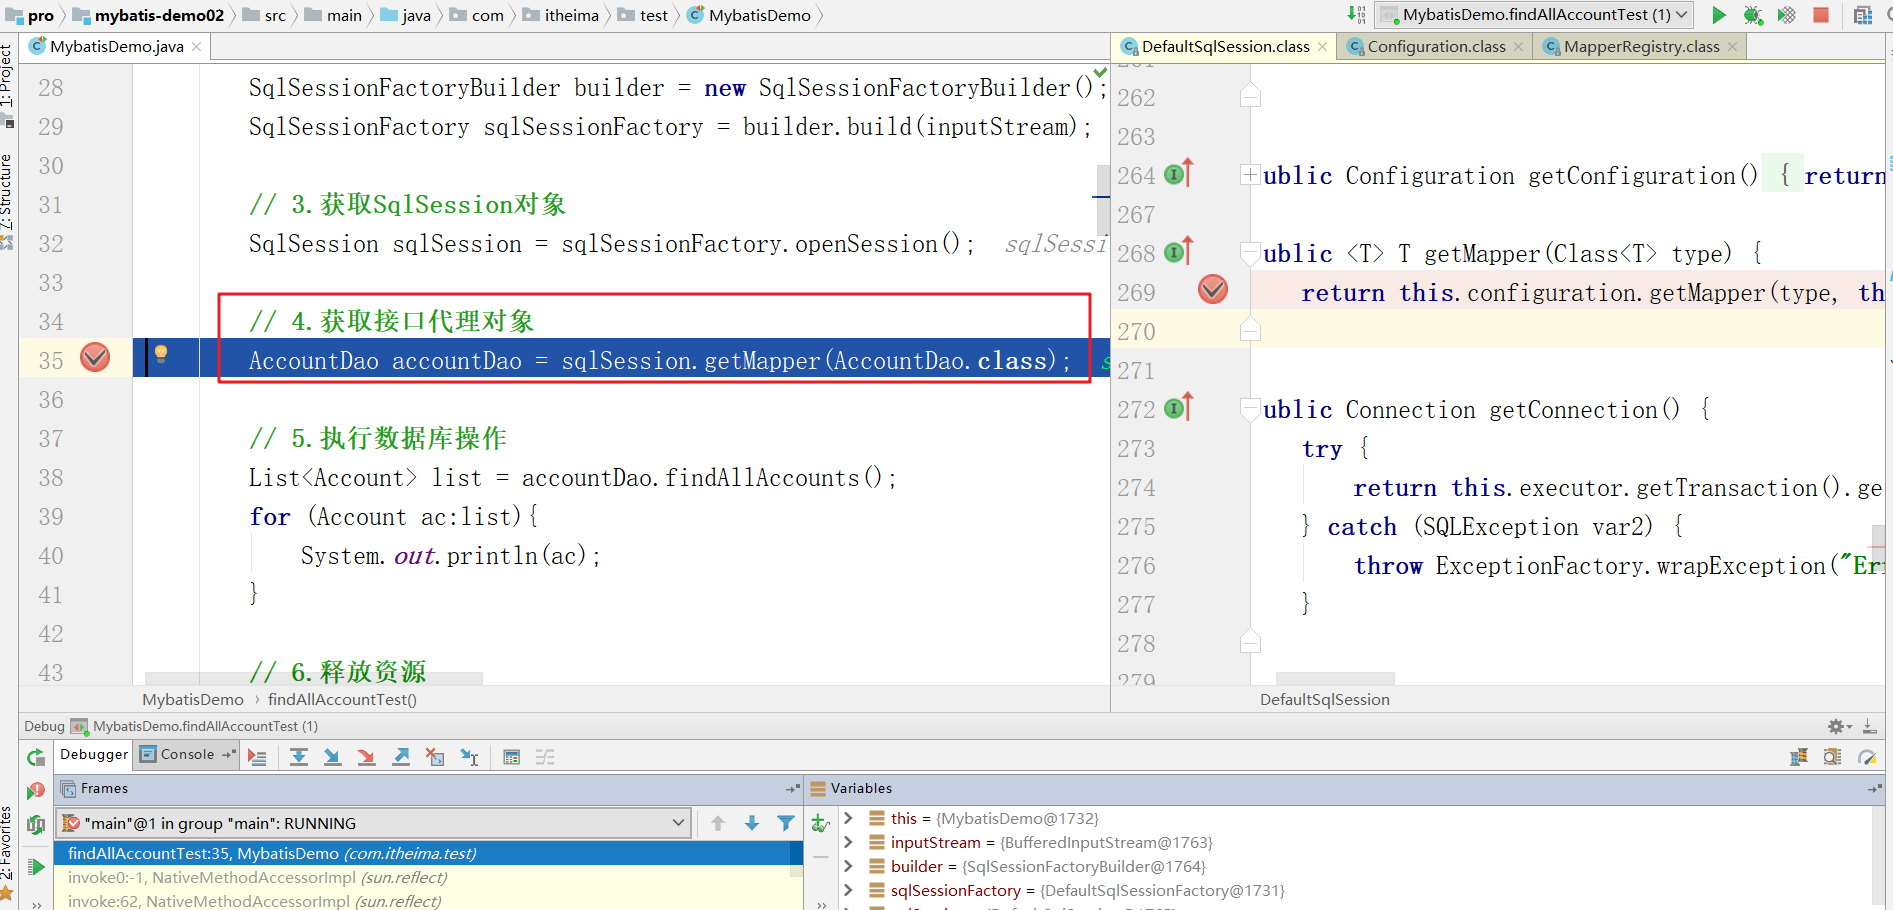This screenshot has height=910, width=1893.
Task: Expand the inputStream variable node
Action: tap(848, 842)
